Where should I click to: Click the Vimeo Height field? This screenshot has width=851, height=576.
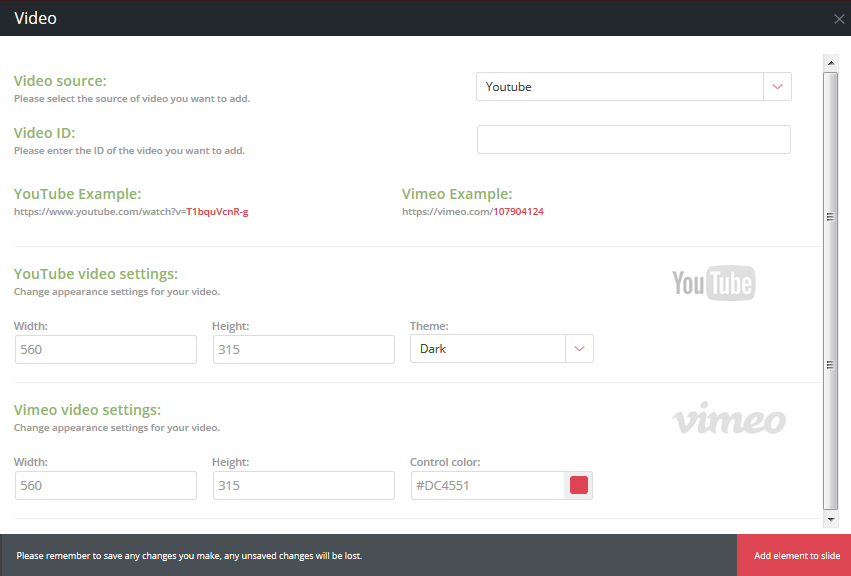[x=304, y=485]
